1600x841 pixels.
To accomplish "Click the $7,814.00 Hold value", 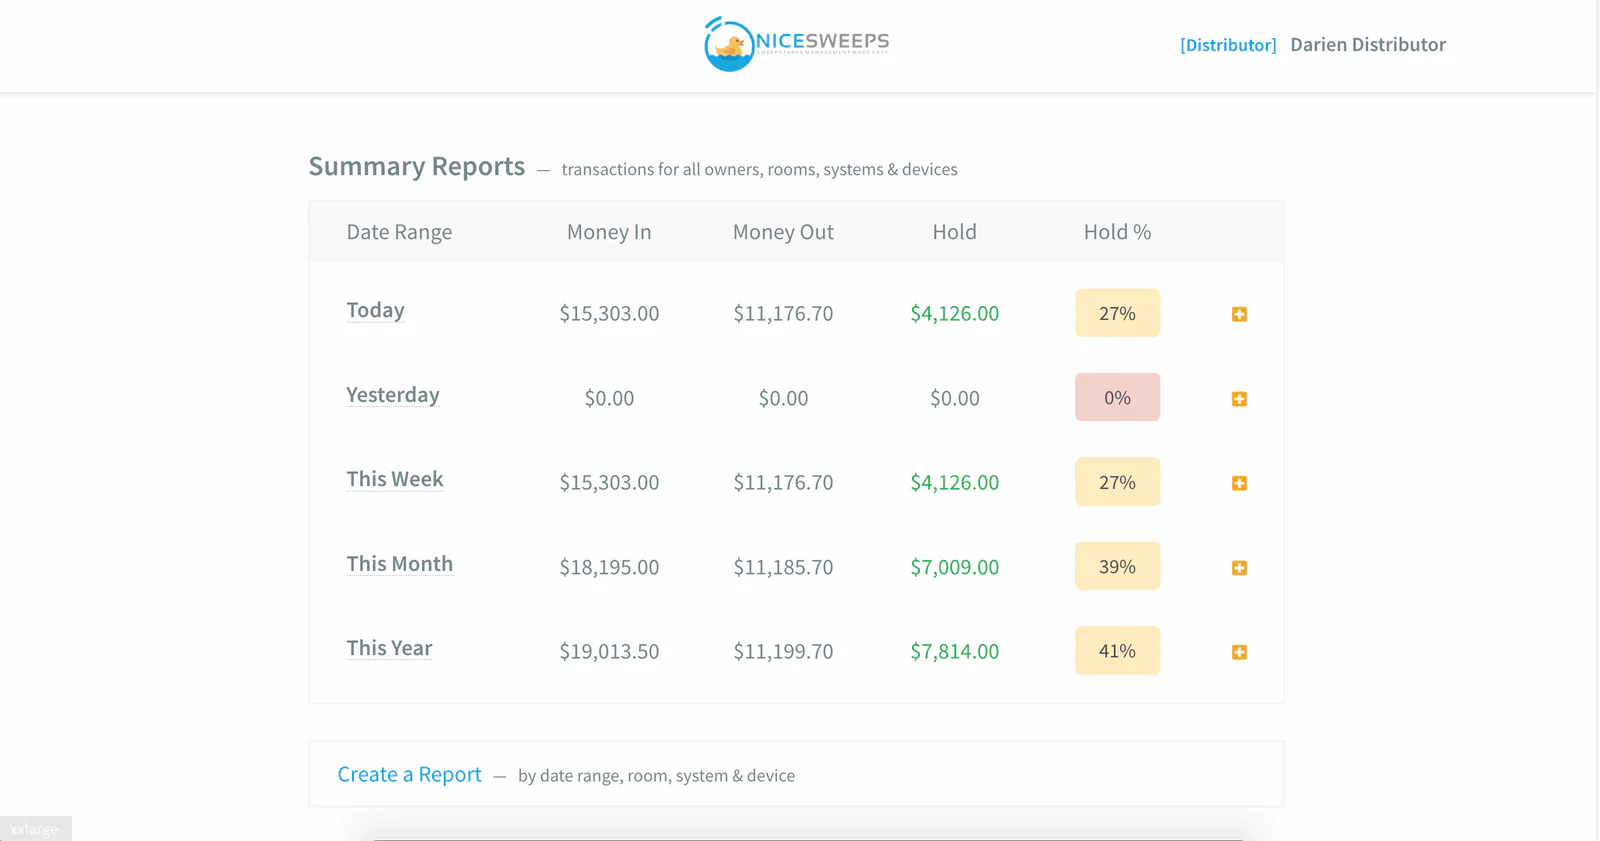I will [955, 651].
